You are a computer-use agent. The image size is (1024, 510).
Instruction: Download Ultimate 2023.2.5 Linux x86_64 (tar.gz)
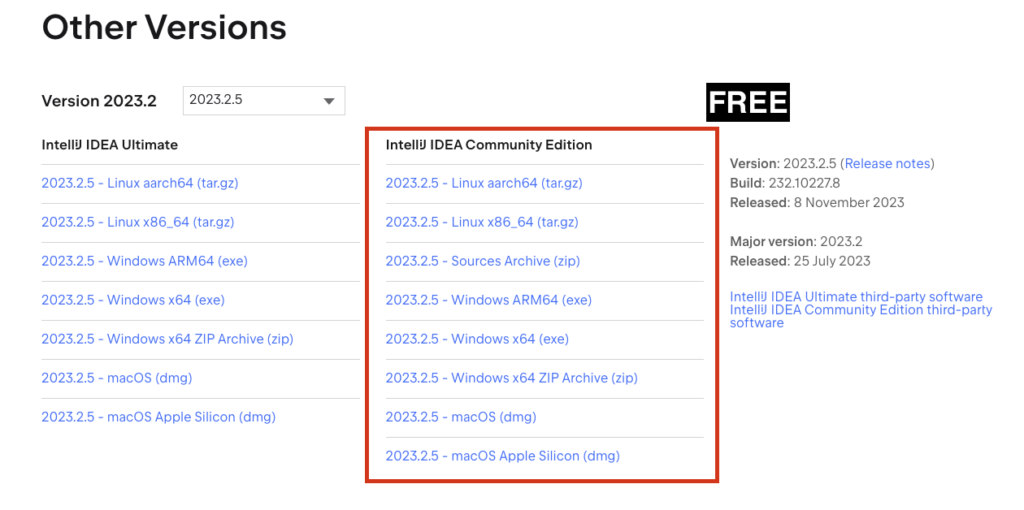[138, 223]
